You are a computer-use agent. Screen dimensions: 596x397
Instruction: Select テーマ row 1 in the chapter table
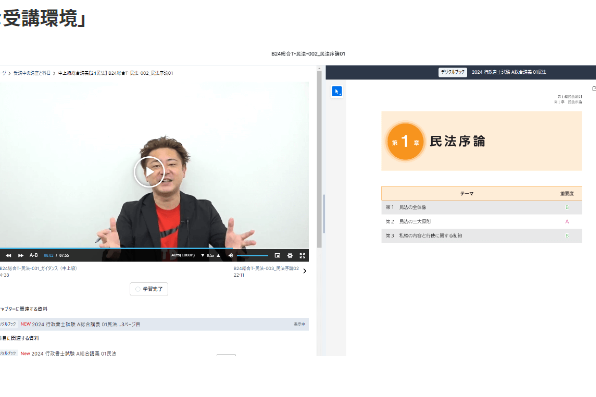click(481, 207)
